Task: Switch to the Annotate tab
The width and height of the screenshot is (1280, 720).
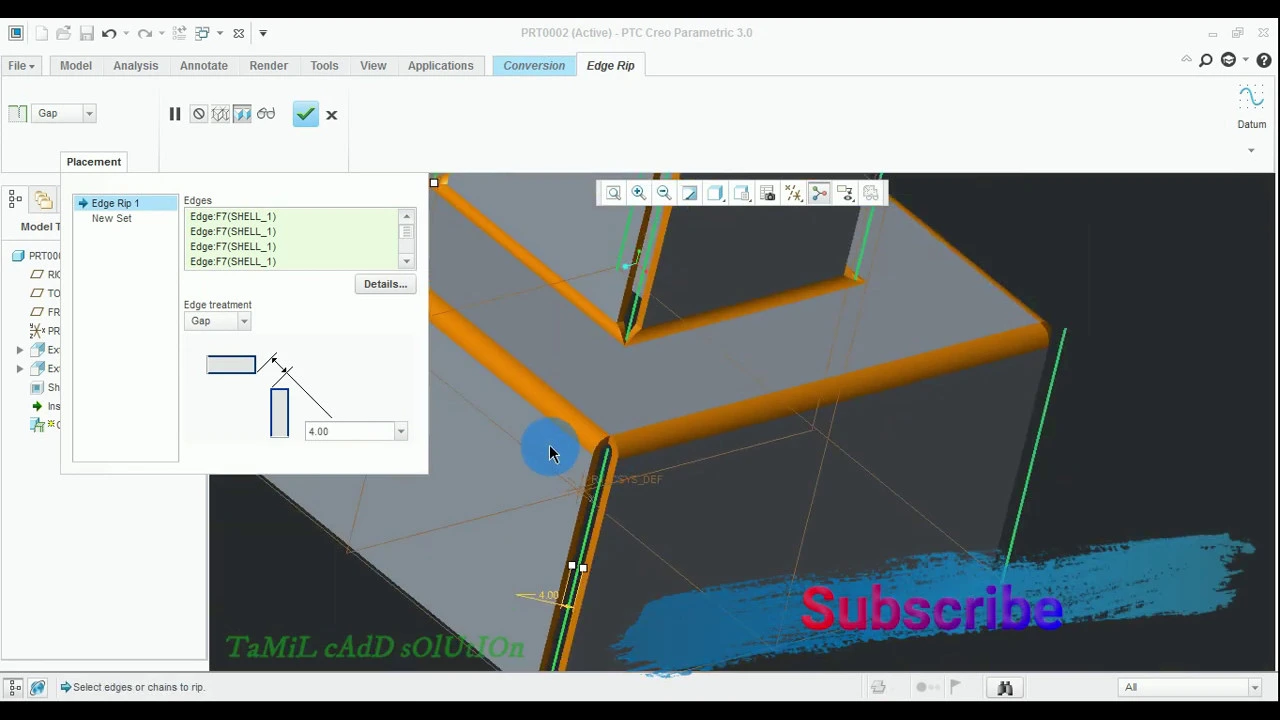Action: tap(203, 66)
